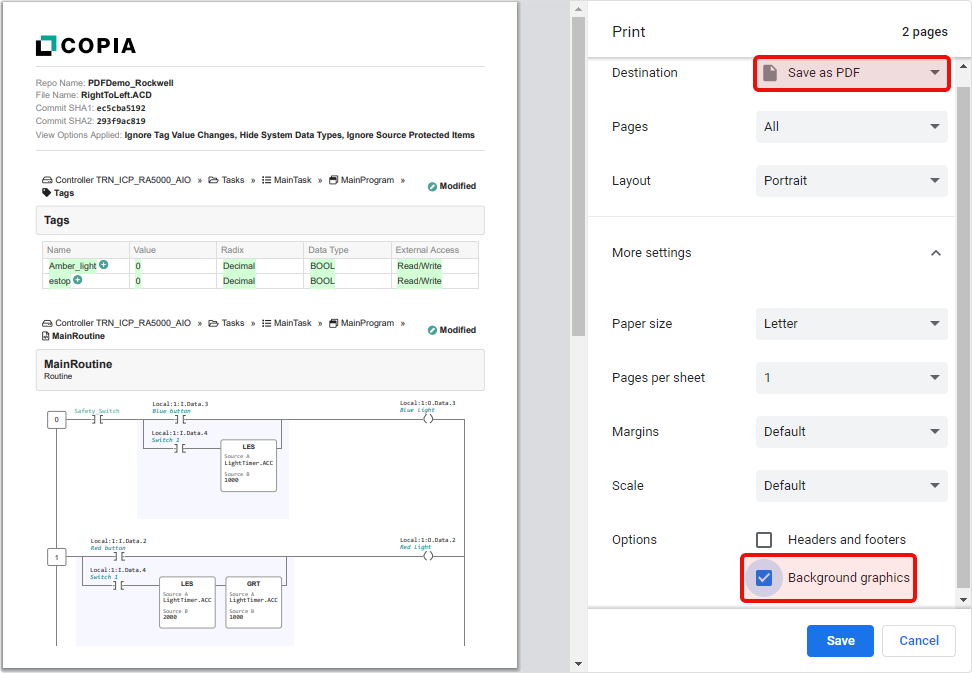Click the Modified status icon above MainRoutine
Image resolution: width=972 pixels, height=673 pixels.
click(432, 330)
